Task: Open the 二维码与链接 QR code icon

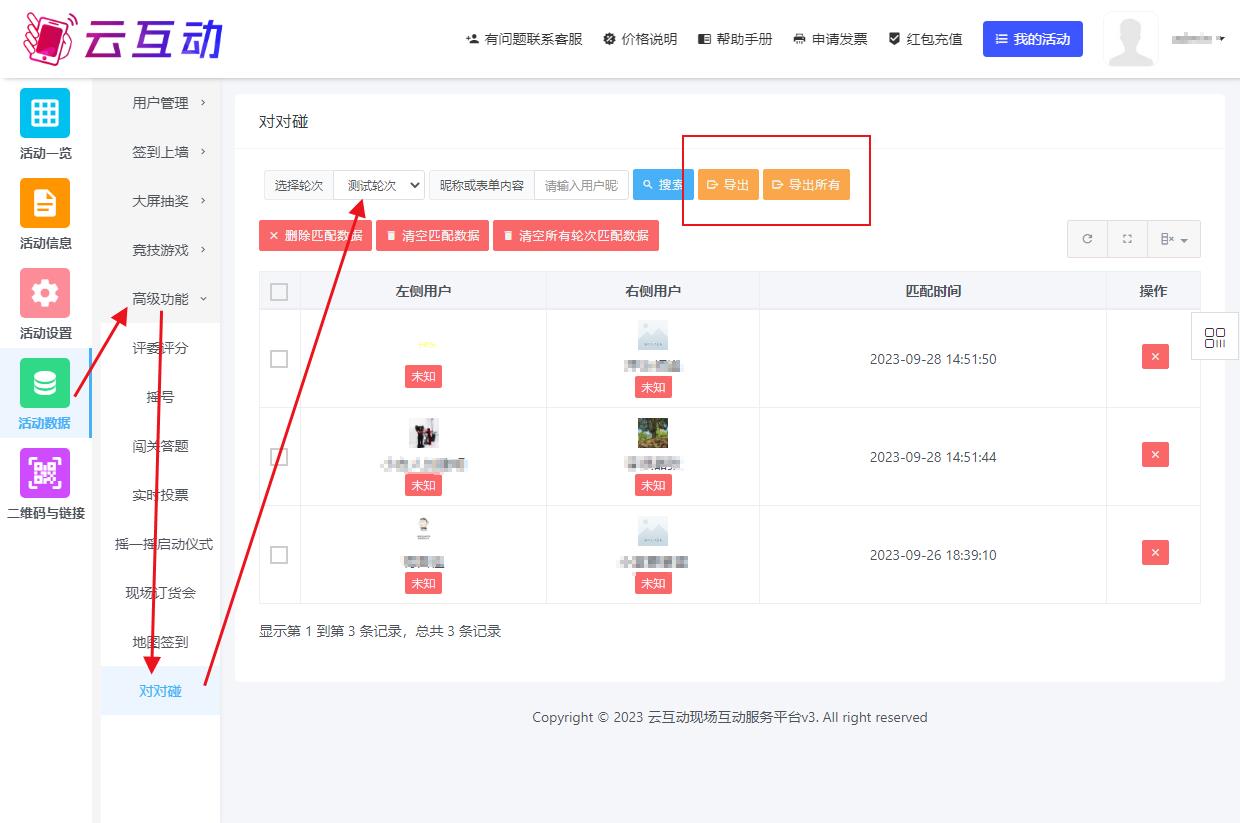Action: pyautogui.click(x=45, y=473)
